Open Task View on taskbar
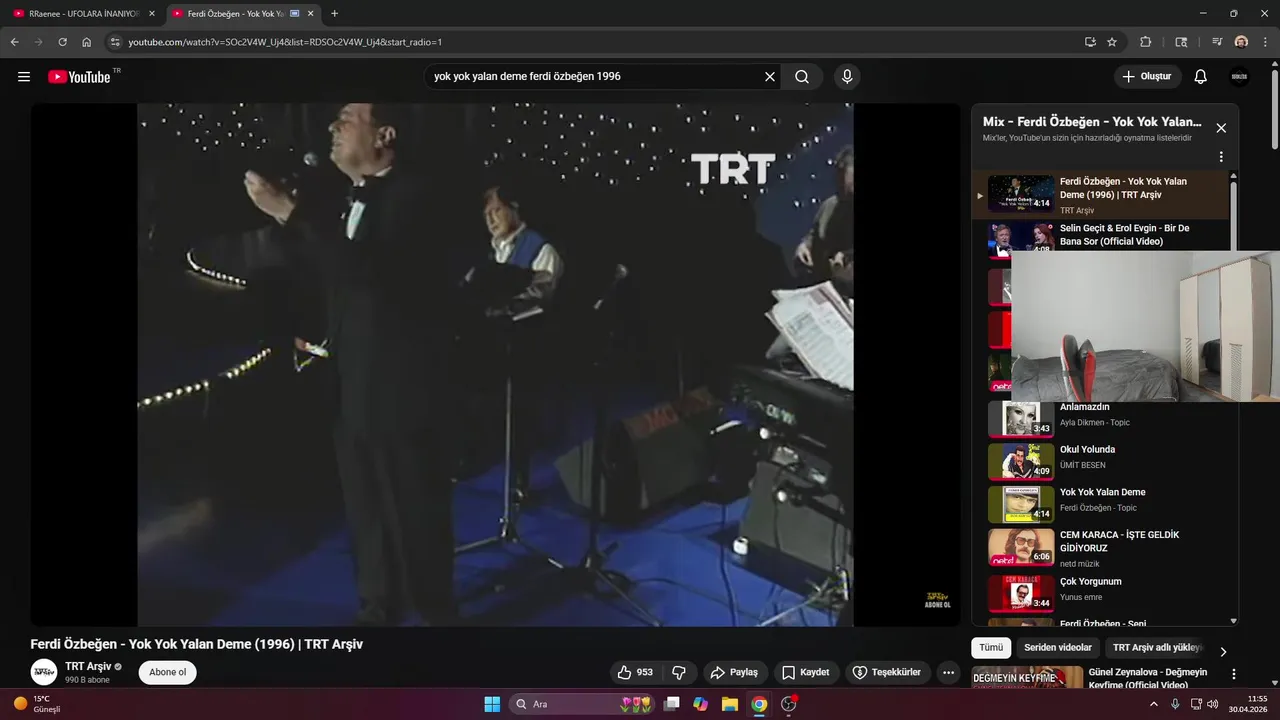Image resolution: width=1280 pixels, height=720 pixels. click(x=672, y=704)
